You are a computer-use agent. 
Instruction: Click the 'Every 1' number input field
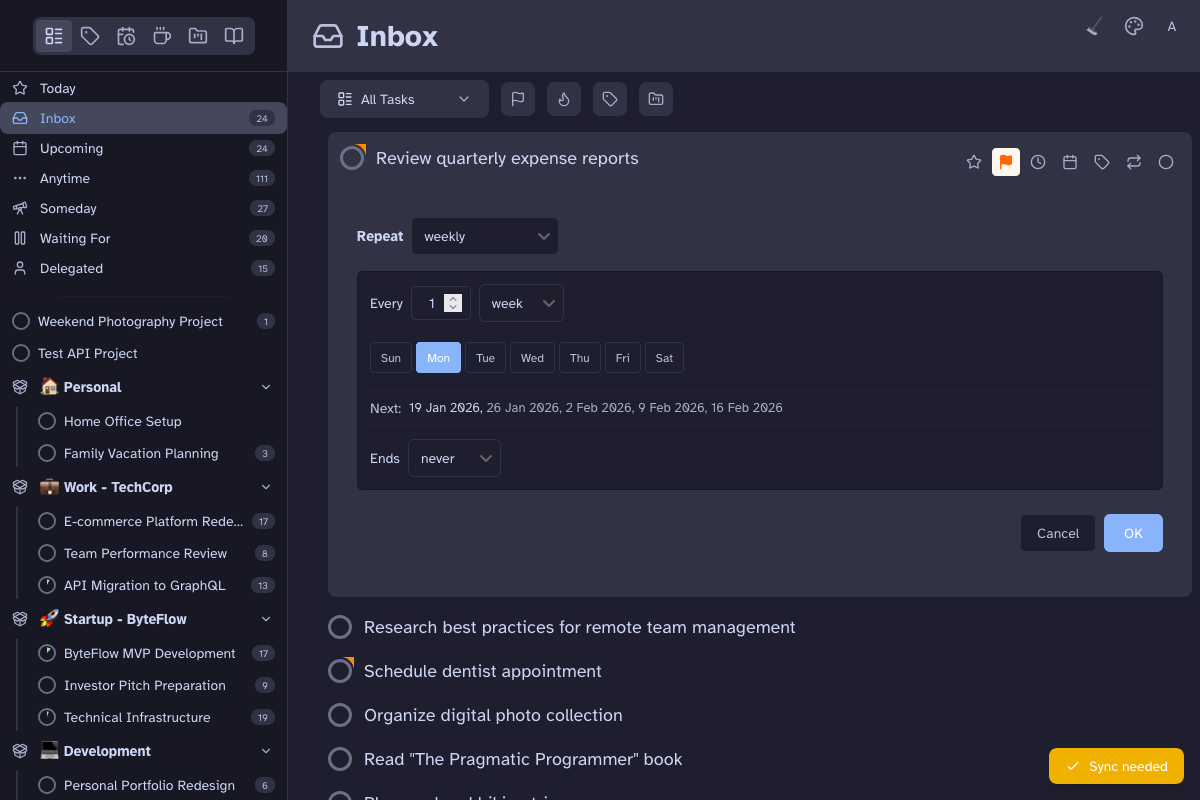(434, 303)
